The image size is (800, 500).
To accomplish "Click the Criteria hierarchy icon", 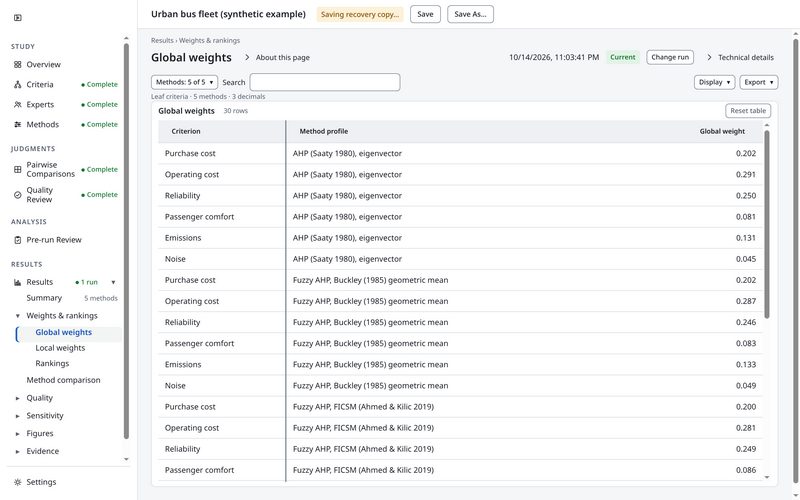I will (18, 85).
